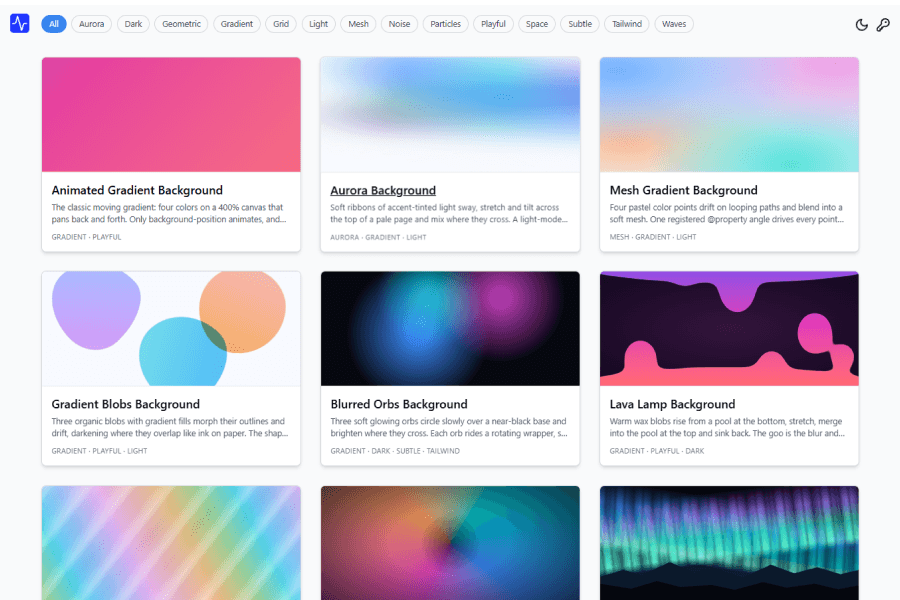Select the Space filter chip
This screenshot has height=600, width=900.
point(537,24)
